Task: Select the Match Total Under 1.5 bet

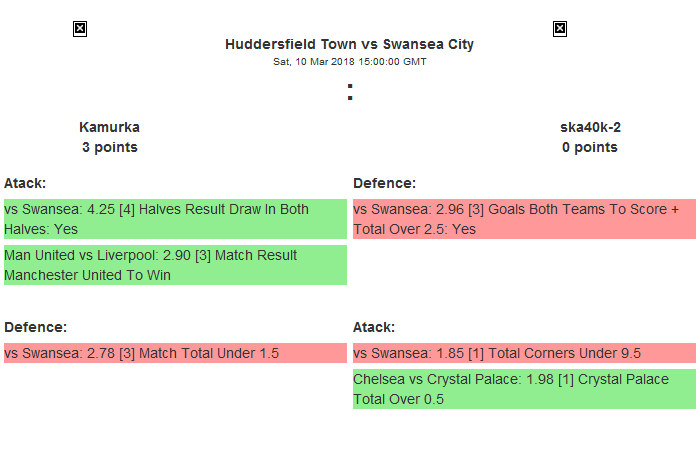Action: click(175, 353)
